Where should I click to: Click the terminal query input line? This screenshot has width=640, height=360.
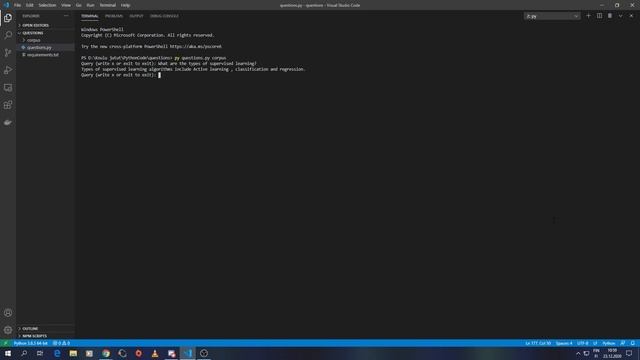click(121, 75)
